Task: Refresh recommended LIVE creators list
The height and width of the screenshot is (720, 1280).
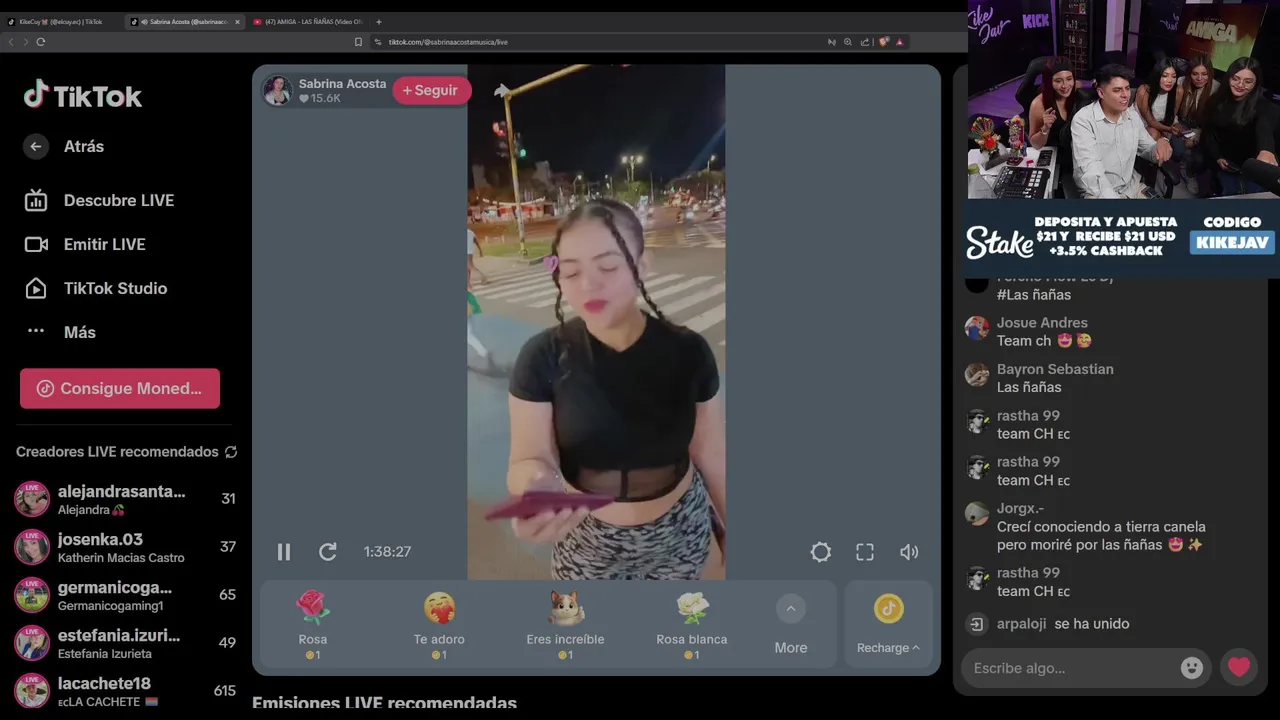Action: click(231, 452)
